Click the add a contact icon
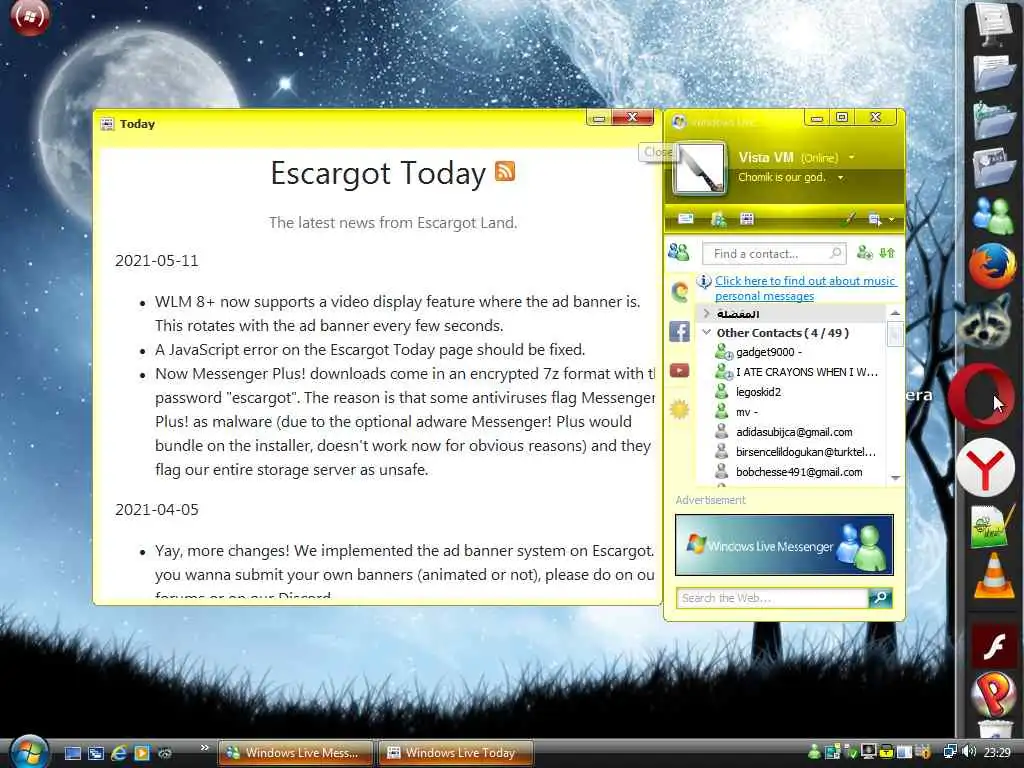Image resolution: width=1024 pixels, height=768 pixels. click(864, 252)
